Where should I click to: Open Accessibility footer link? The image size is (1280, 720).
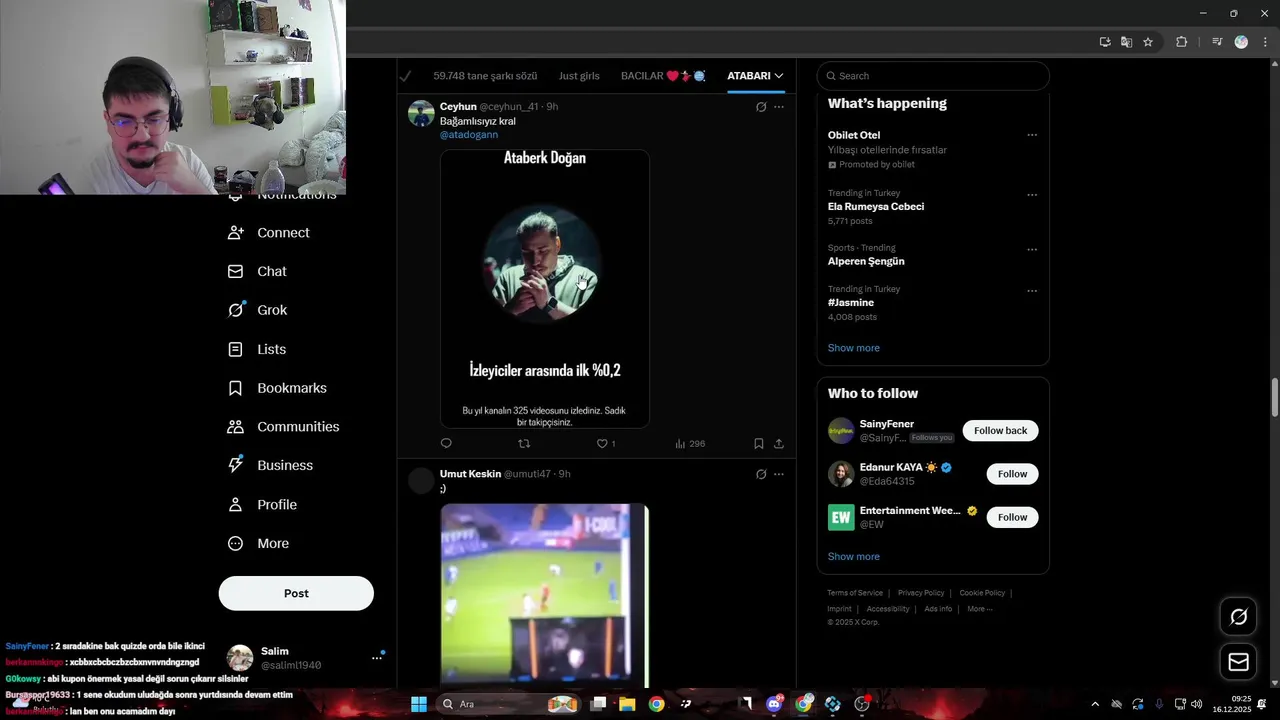pyautogui.click(x=888, y=609)
